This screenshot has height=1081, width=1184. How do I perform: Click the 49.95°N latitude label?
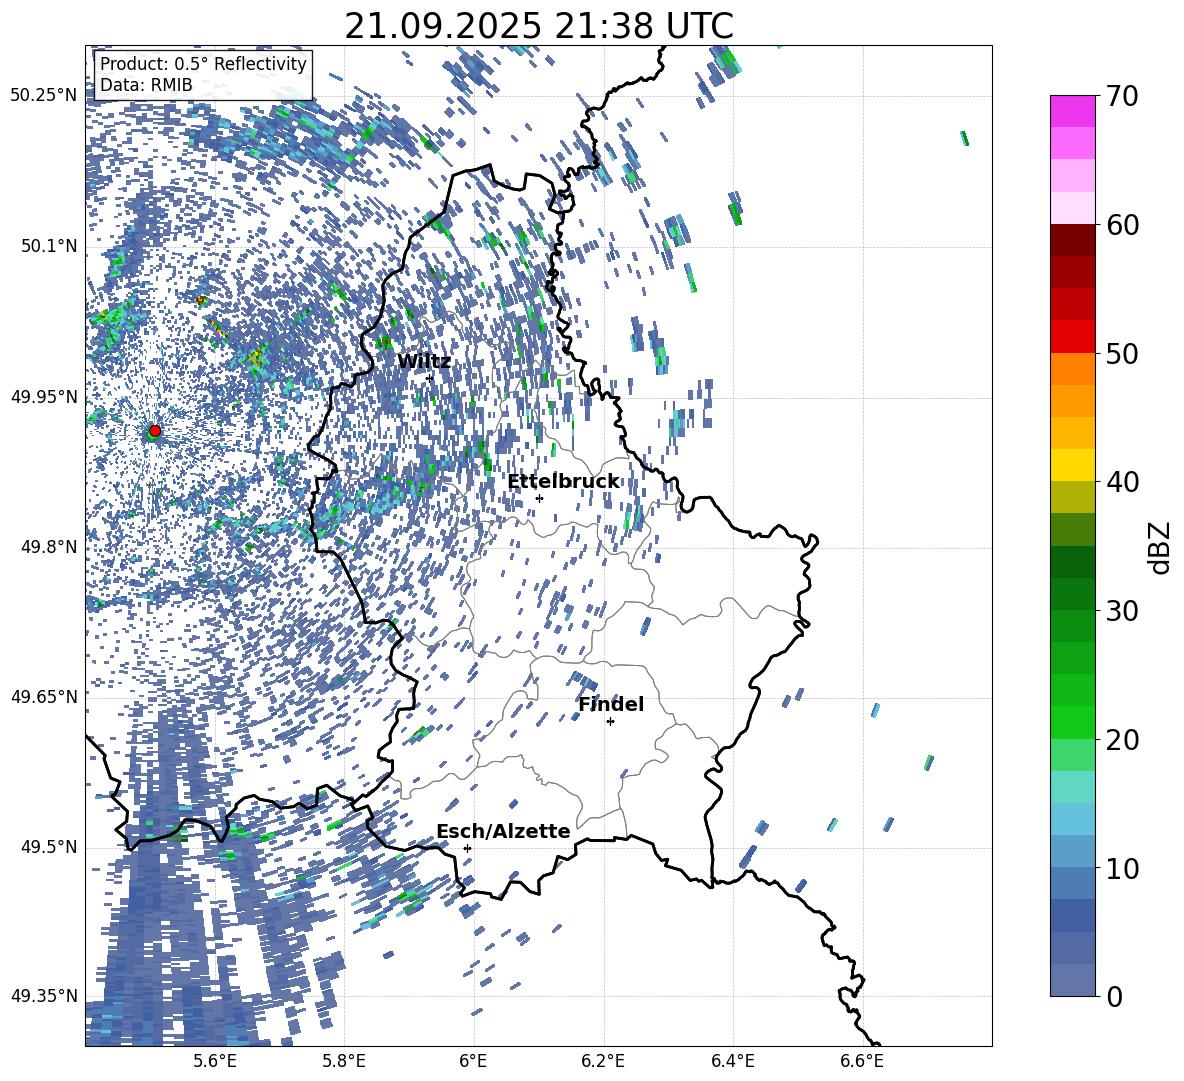tap(44, 397)
